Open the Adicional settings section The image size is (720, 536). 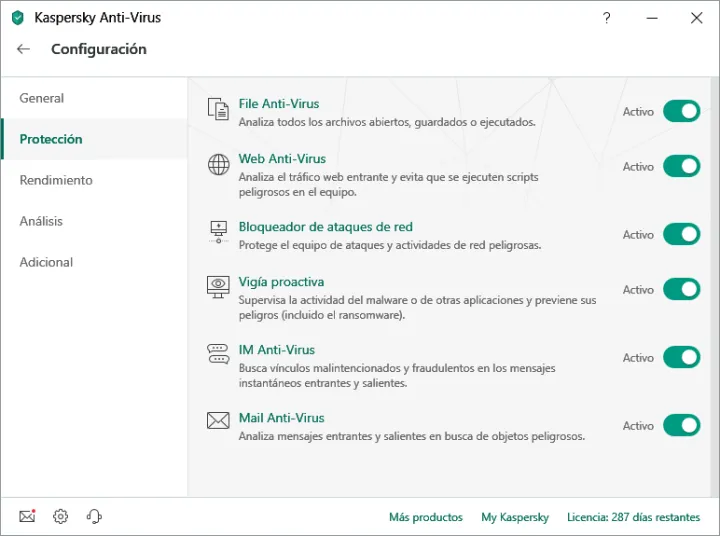point(94,262)
